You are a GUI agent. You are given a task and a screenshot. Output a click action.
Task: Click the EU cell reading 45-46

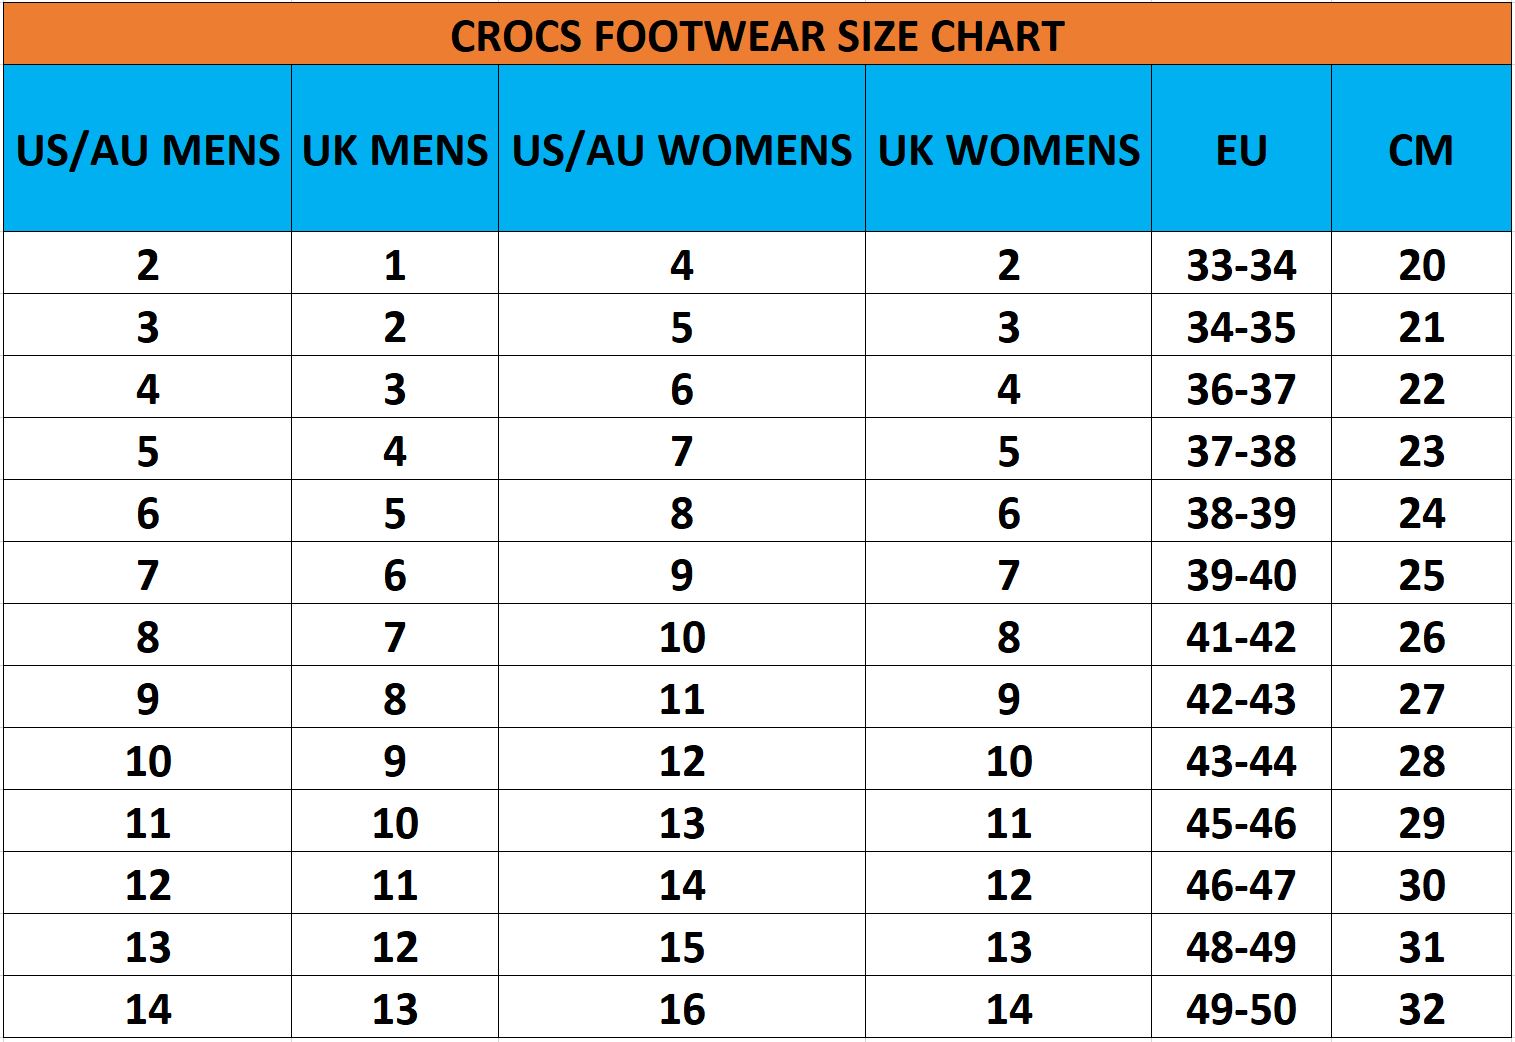coord(1241,822)
